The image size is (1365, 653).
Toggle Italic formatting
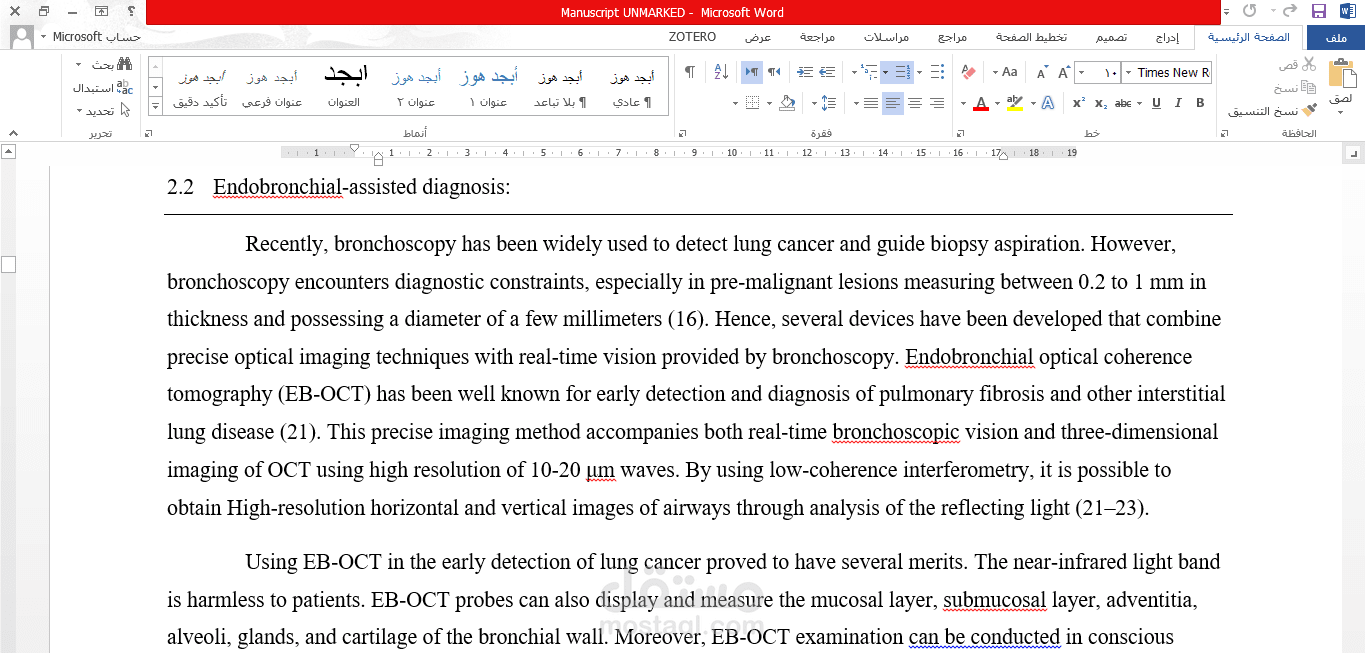(1178, 103)
